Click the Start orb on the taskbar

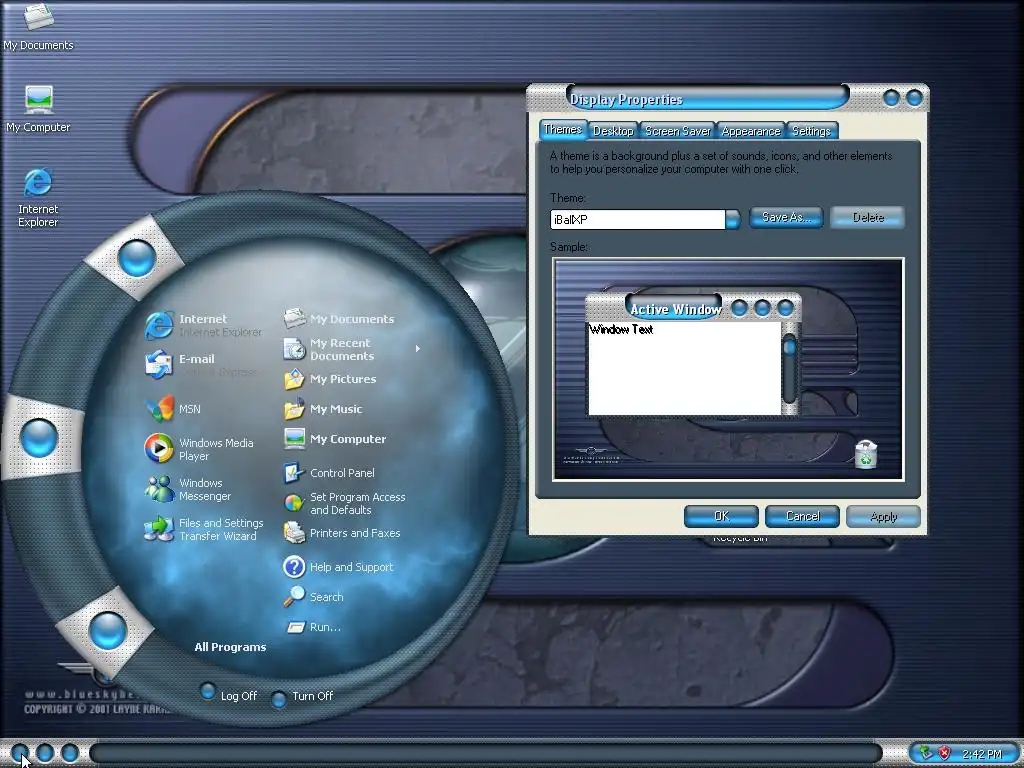click(20, 753)
